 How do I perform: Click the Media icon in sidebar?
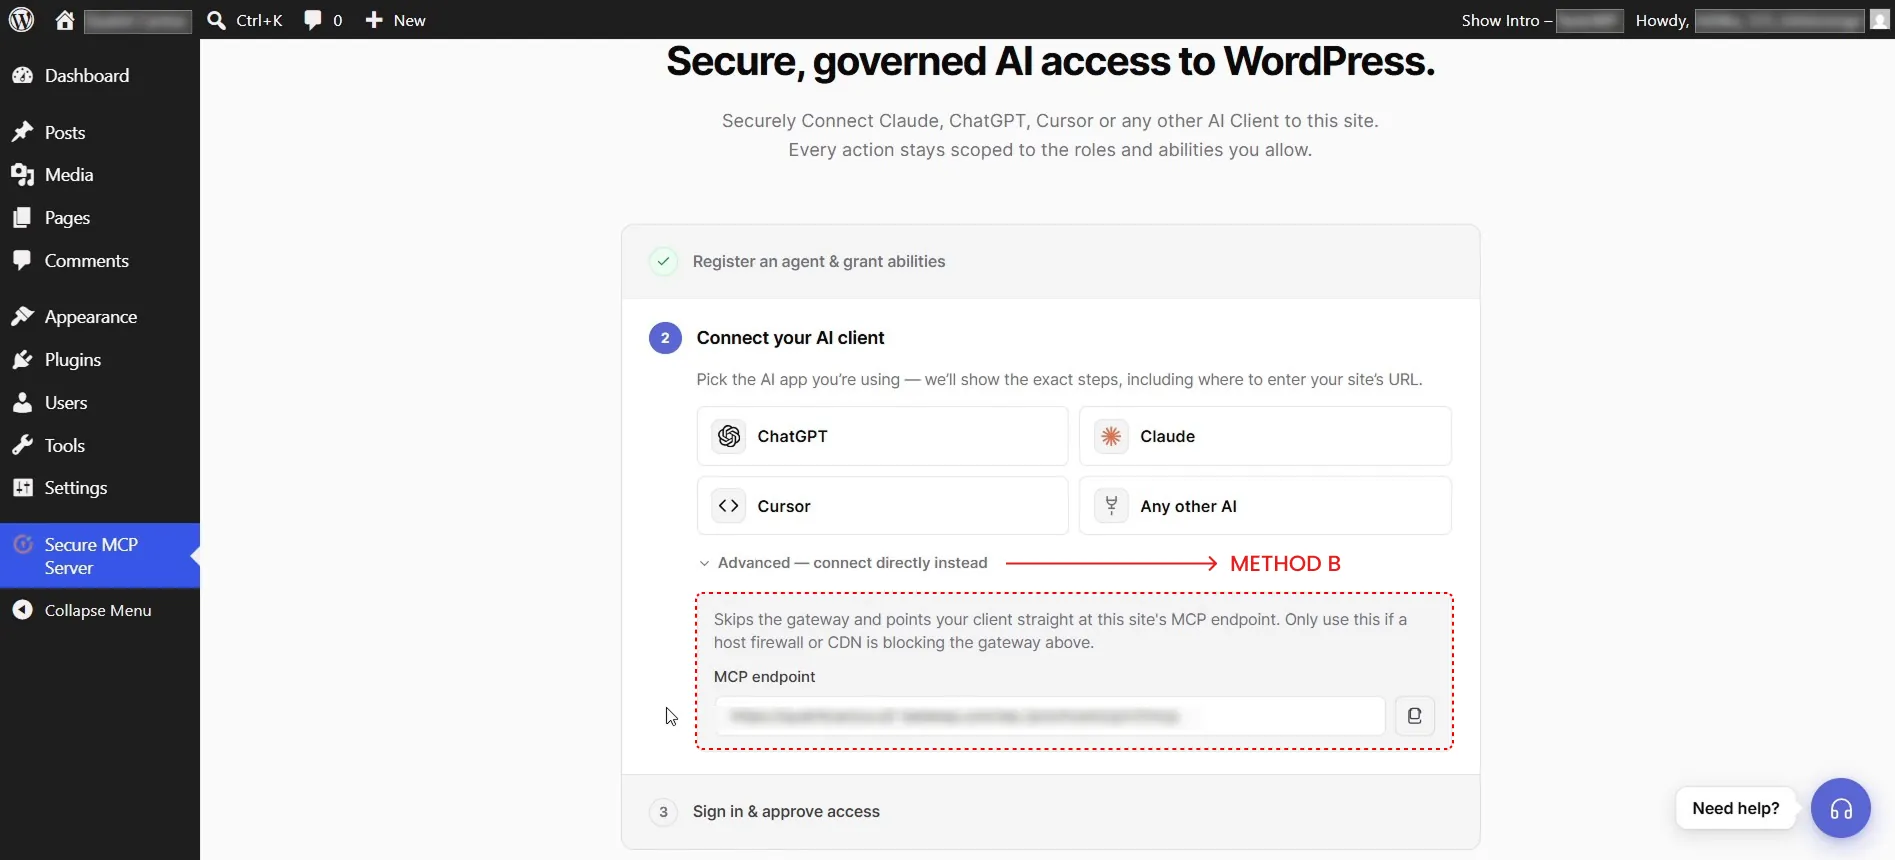coord(22,175)
